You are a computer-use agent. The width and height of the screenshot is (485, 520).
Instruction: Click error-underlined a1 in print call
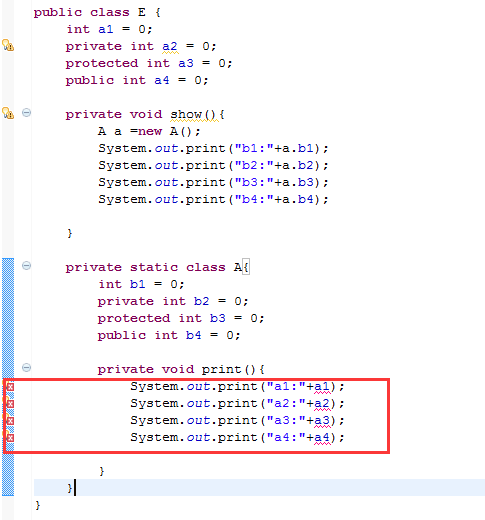pos(322,387)
